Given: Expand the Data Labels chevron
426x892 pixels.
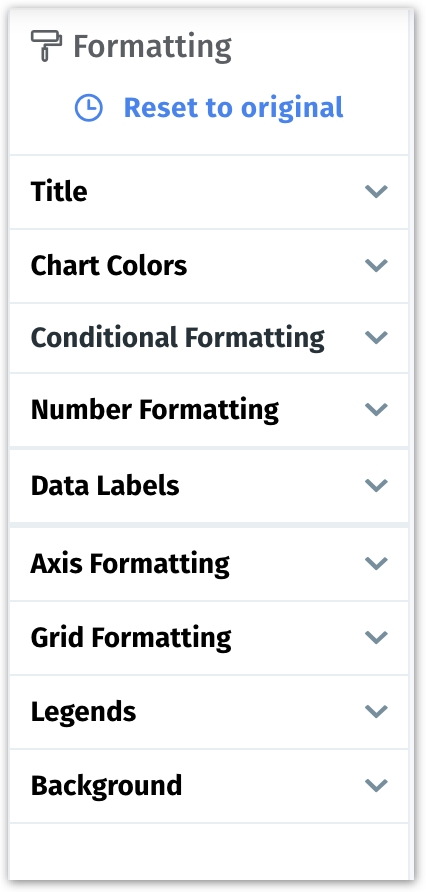Looking at the screenshot, I should pyautogui.click(x=376, y=485).
